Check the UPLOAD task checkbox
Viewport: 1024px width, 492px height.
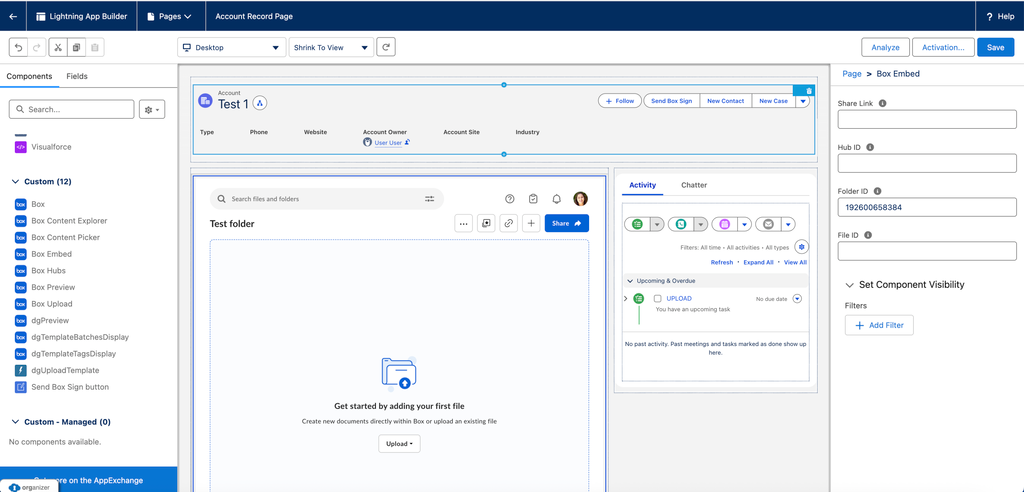click(x=657, y=299)
